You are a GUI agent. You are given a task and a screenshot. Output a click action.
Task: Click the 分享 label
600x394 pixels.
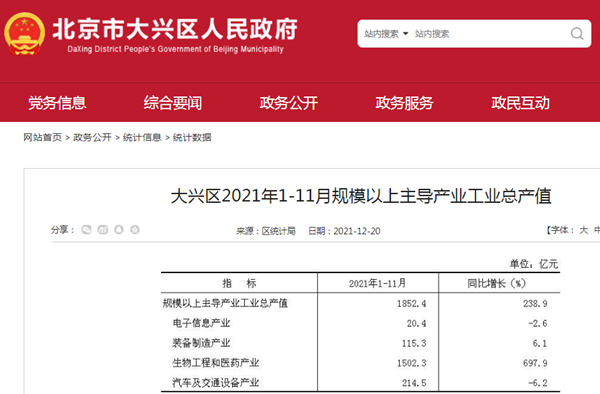pos(63,230)
